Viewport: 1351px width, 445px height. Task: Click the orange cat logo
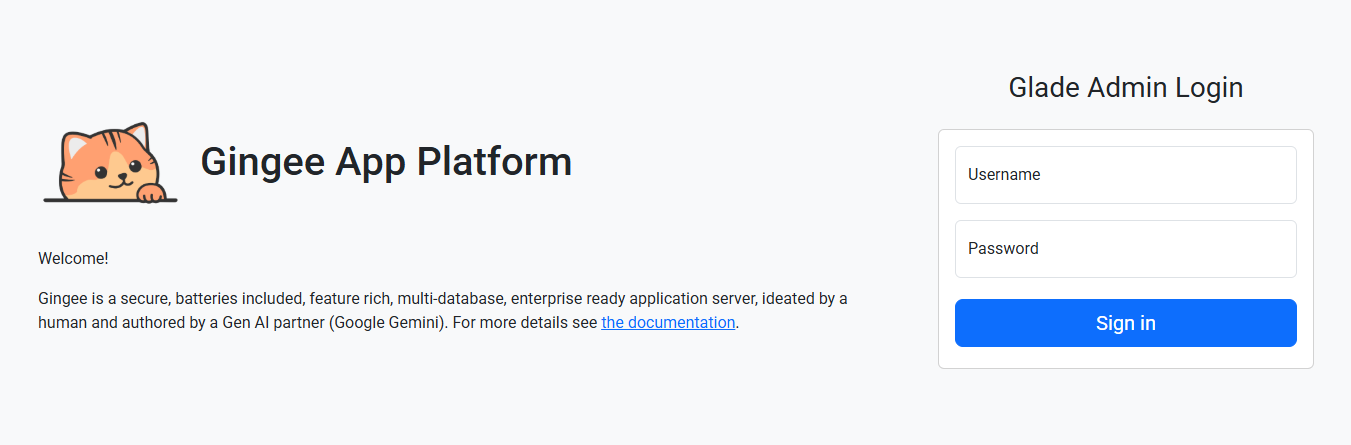coord(110,163)
